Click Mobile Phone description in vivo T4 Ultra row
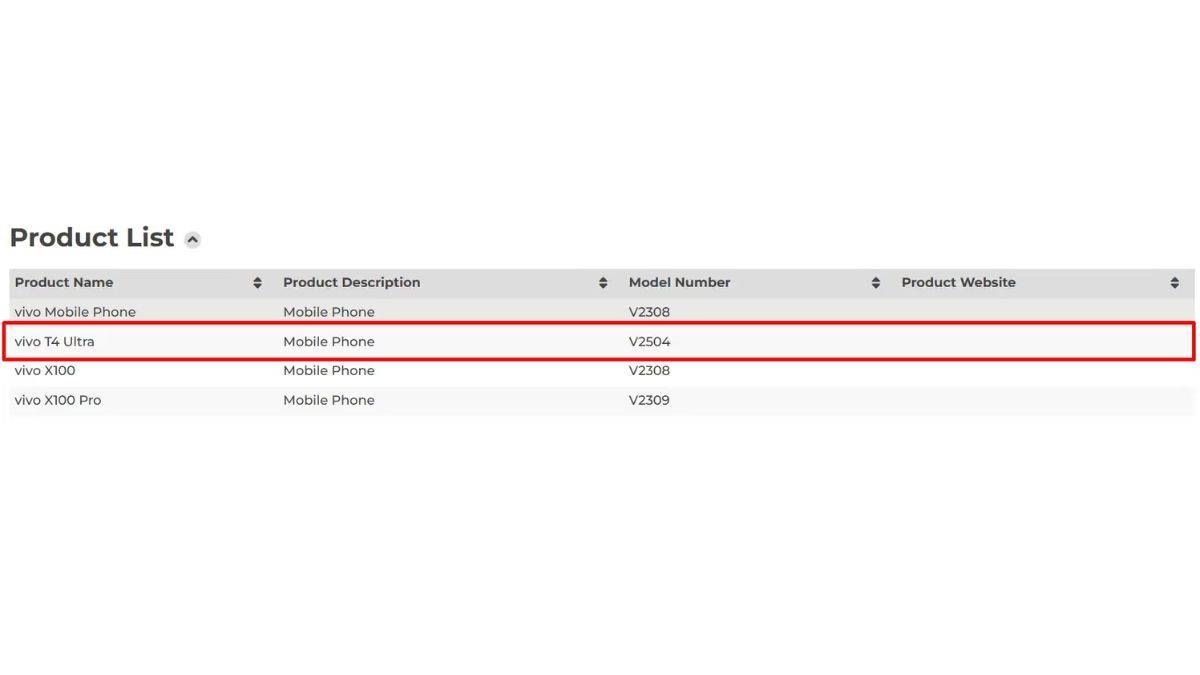The height and width of the screenshot is (675, 1200). 329,342
